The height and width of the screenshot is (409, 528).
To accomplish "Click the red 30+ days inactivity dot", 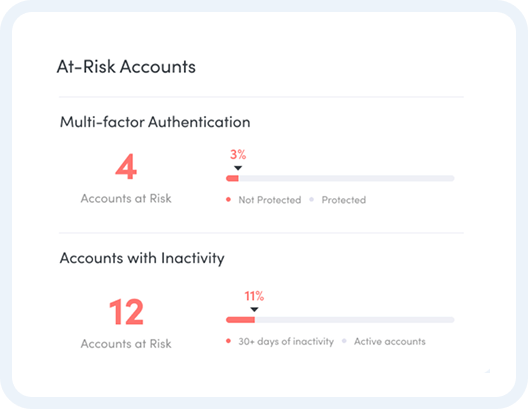I will [x=228, y=341].
